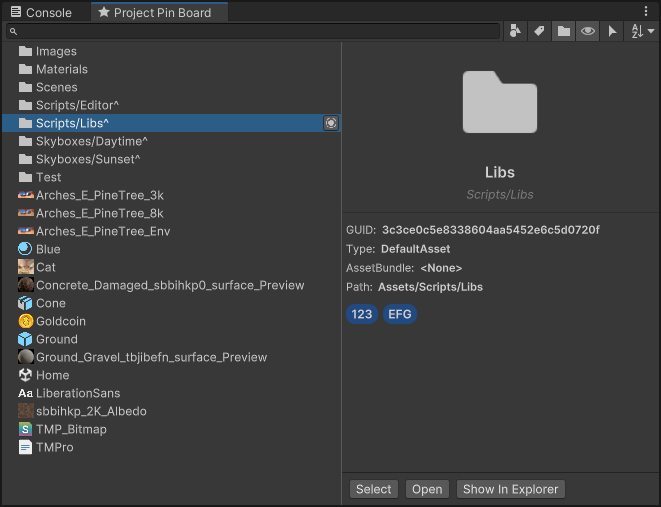Click the EFG tag pill
661x507 pixels.
(400, 314)
